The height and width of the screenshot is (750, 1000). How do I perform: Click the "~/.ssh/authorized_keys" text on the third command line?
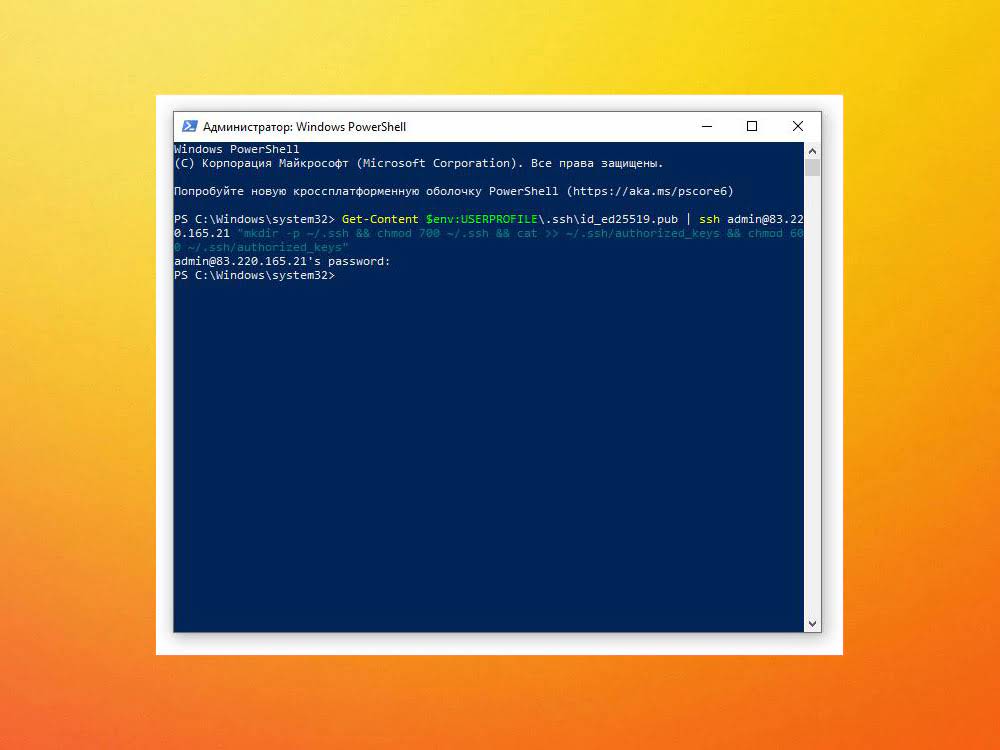pos(265,247)
